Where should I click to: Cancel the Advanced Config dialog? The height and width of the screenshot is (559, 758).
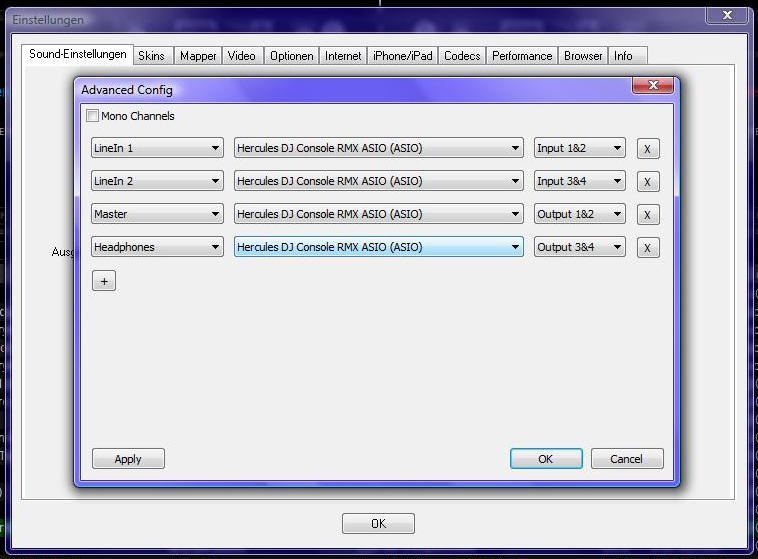click(627, 458)
